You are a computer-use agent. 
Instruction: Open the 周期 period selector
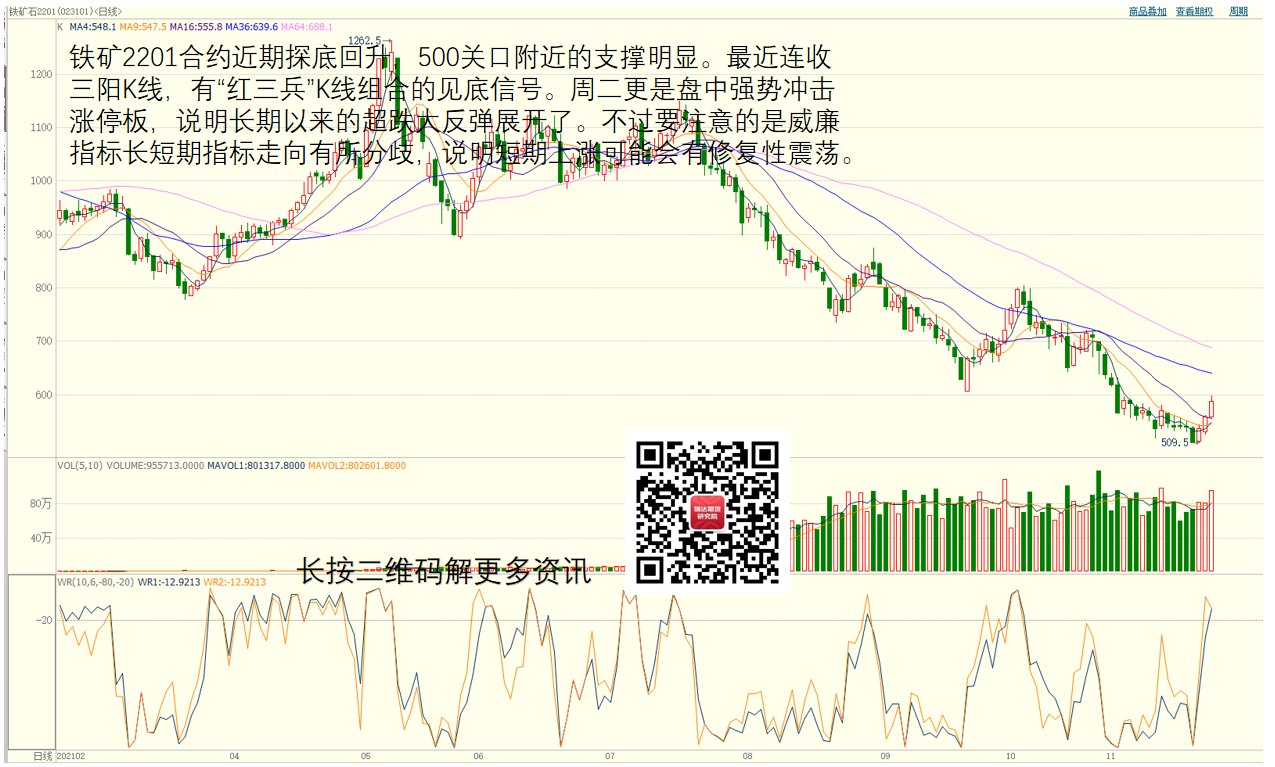pos(1238,11)
